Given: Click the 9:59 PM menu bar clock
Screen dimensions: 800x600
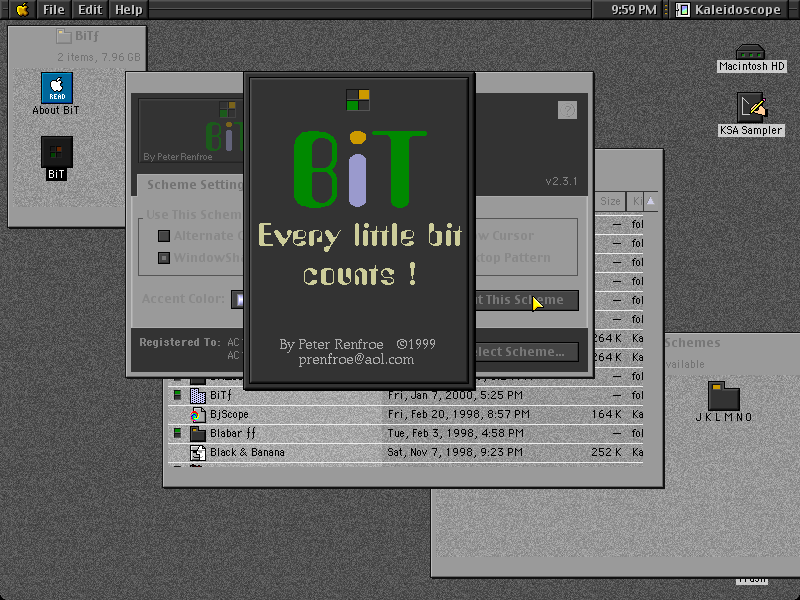Looking at the screenshot, I should click(x=633, y=10).
